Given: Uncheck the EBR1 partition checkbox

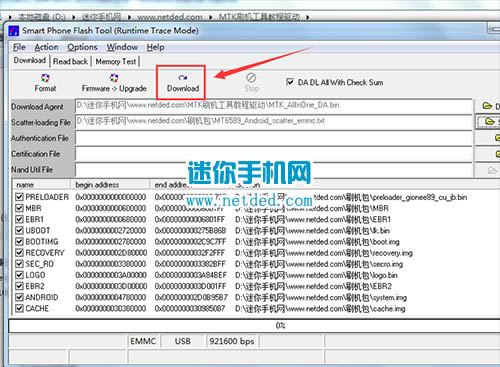Looking at the screenshot, I should tap(19, 219).
